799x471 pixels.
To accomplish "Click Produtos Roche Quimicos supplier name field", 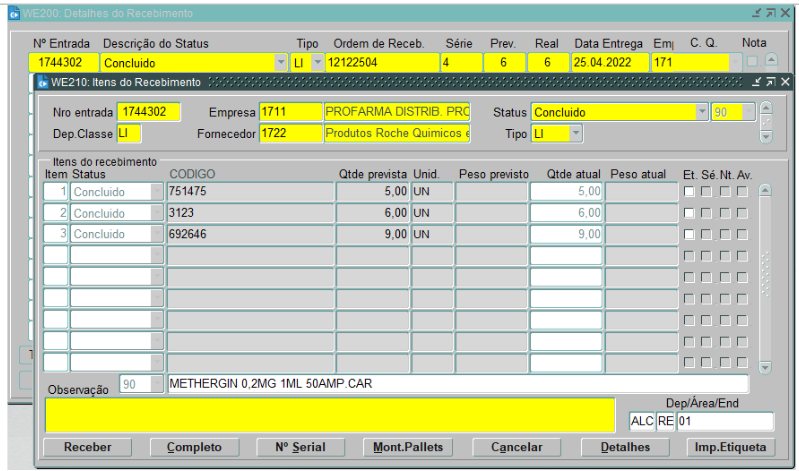I will pyautogui.click(x=397, y=134).
